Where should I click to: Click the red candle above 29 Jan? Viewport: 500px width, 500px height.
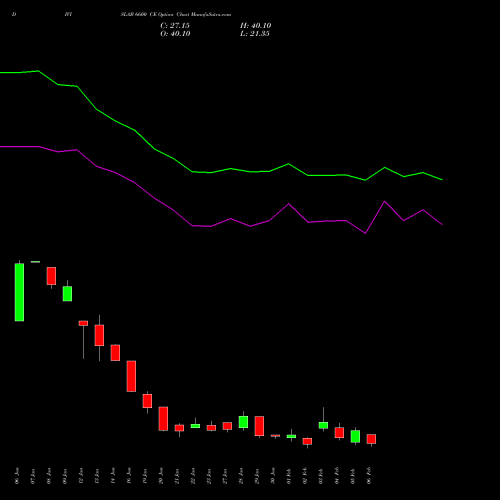(259, 426)
